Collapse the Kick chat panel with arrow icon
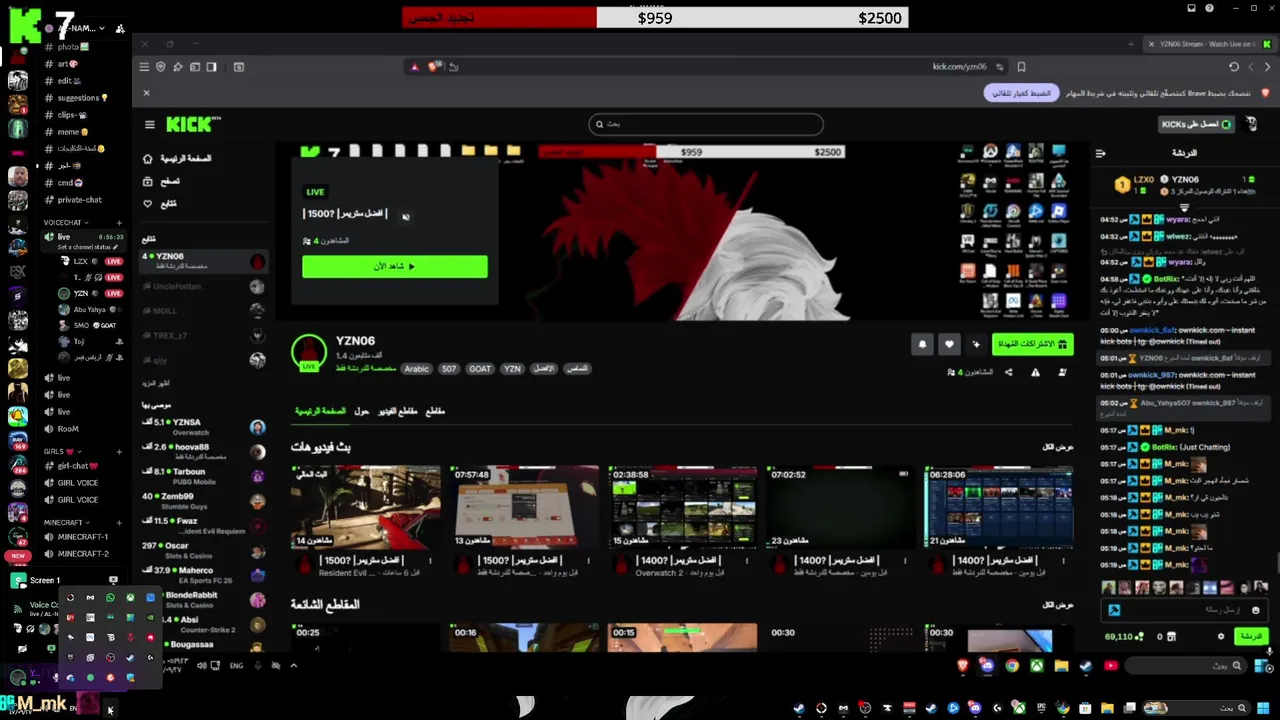Image resolution: width=1280 pixels, height=720 pixels. click(x=1101, y=153)
